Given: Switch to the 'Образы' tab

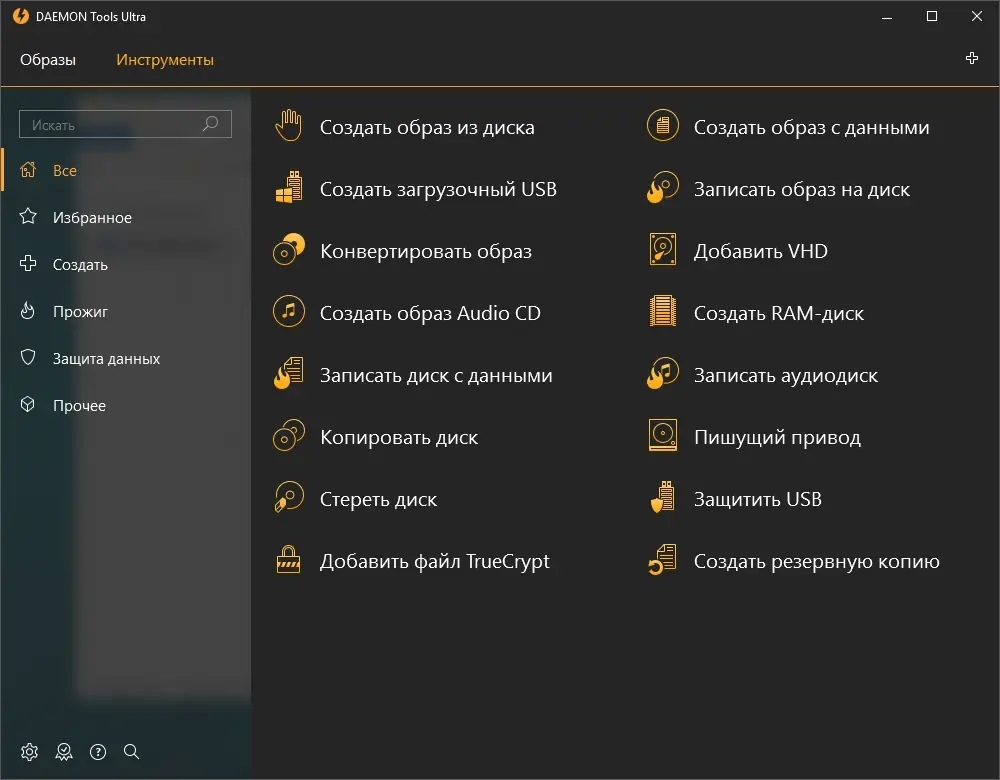Looking at the screenshot, I should pos(48,60).
